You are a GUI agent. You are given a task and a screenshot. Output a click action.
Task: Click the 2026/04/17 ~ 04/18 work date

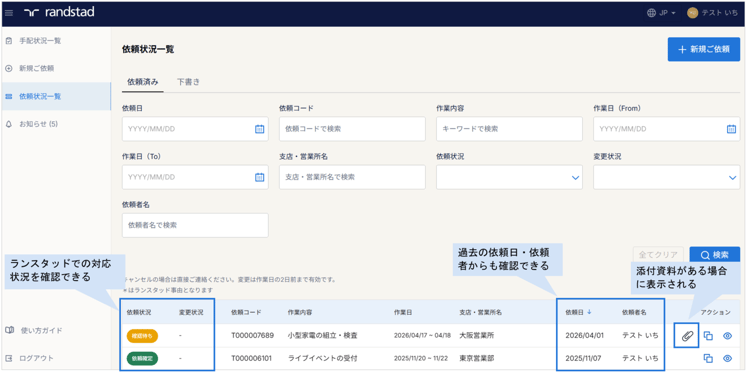[422, 335]
